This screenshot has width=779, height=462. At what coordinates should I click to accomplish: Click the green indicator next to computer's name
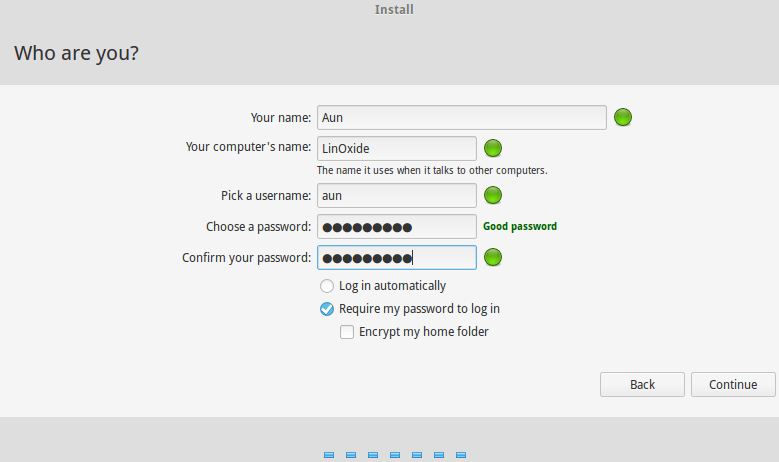[x=493, y=149]
